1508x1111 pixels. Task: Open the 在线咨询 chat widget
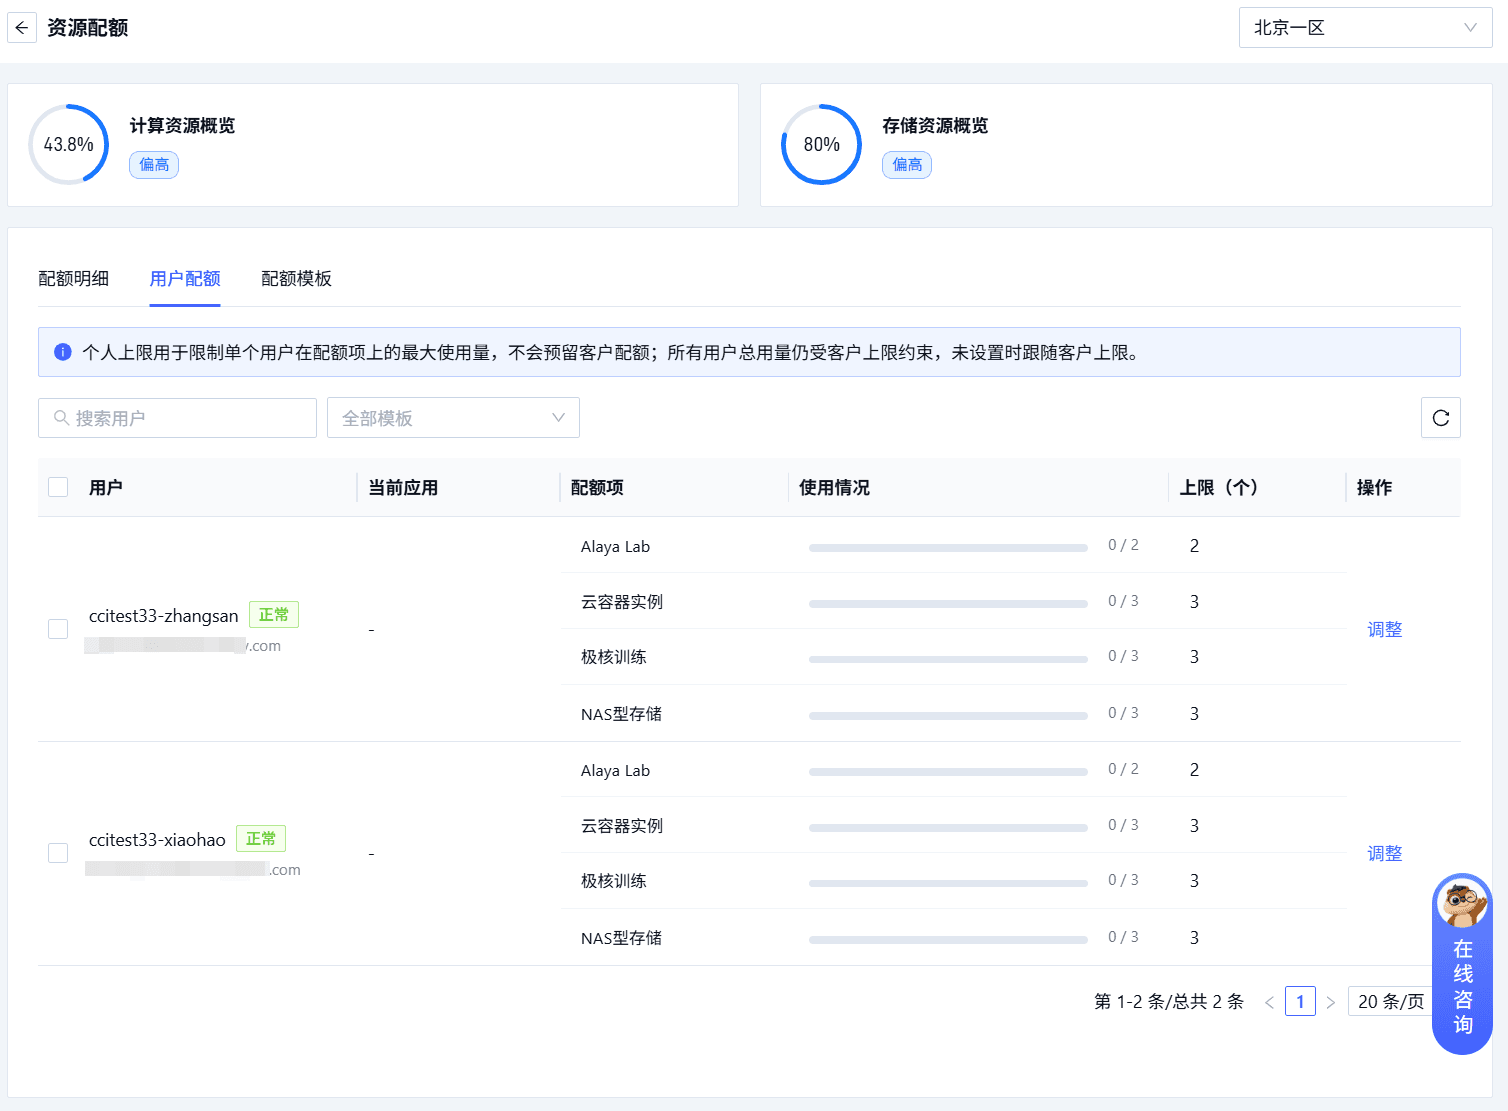(1462, 964)
